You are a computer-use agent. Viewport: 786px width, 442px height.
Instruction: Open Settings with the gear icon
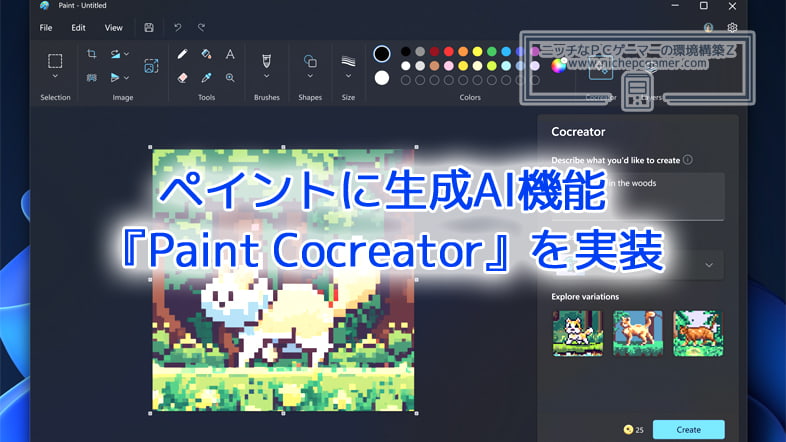point(732,28)
